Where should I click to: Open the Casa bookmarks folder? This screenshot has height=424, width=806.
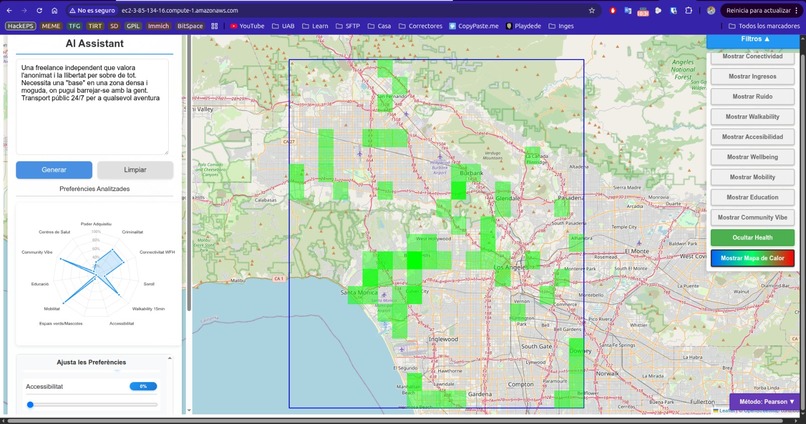click(x=379, y=26)
